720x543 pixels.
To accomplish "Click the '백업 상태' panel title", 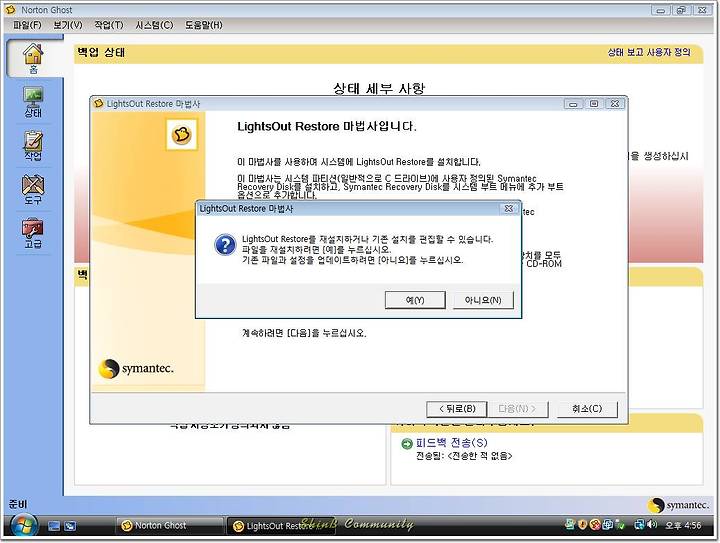I will [x=101, y=52].
